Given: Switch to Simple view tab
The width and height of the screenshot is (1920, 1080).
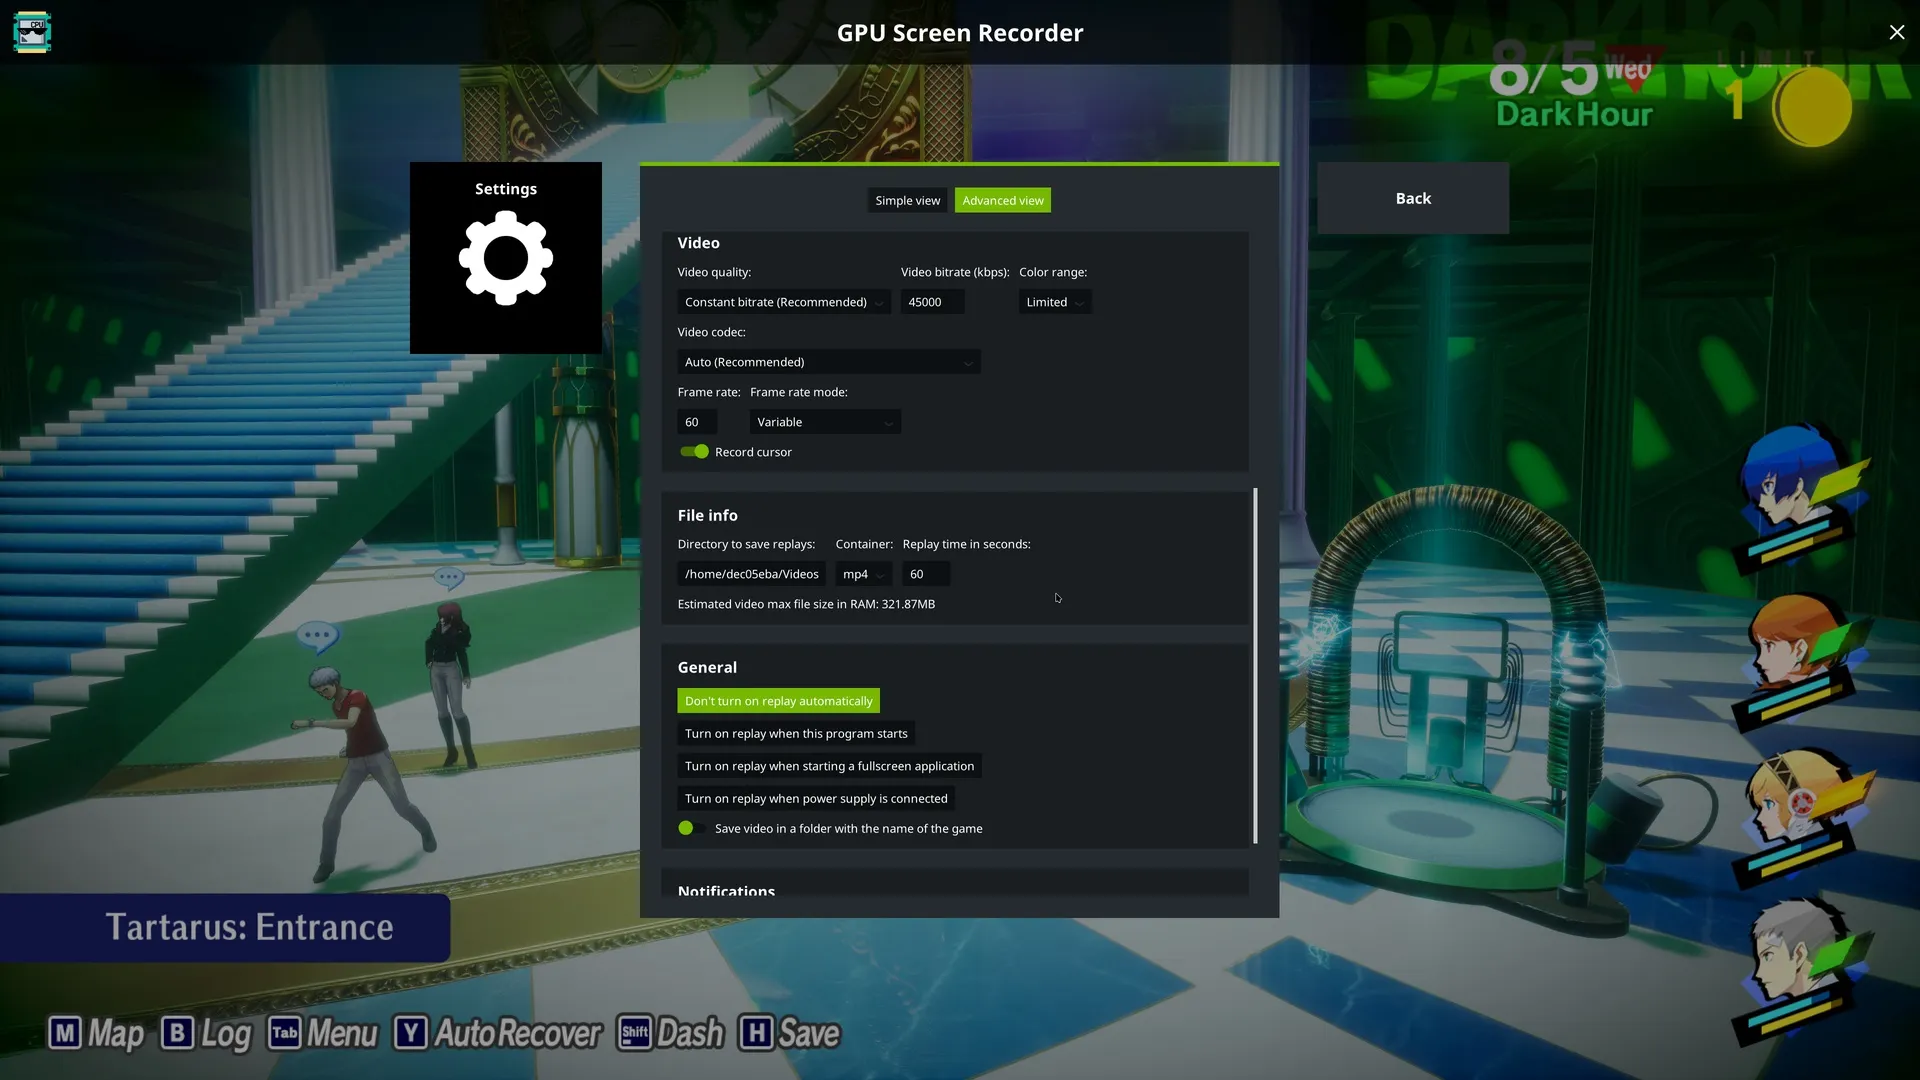Looking at the screenshot, I should coord(907,201).
